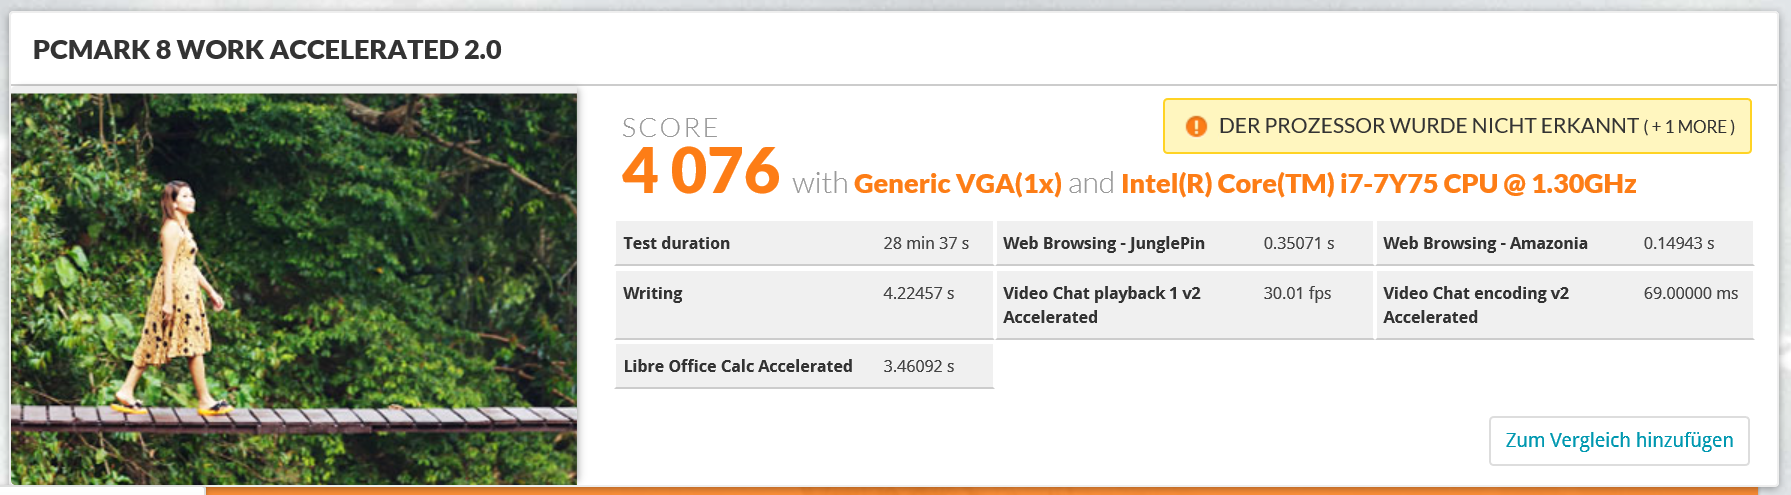Select the Test duration row label

676,243
